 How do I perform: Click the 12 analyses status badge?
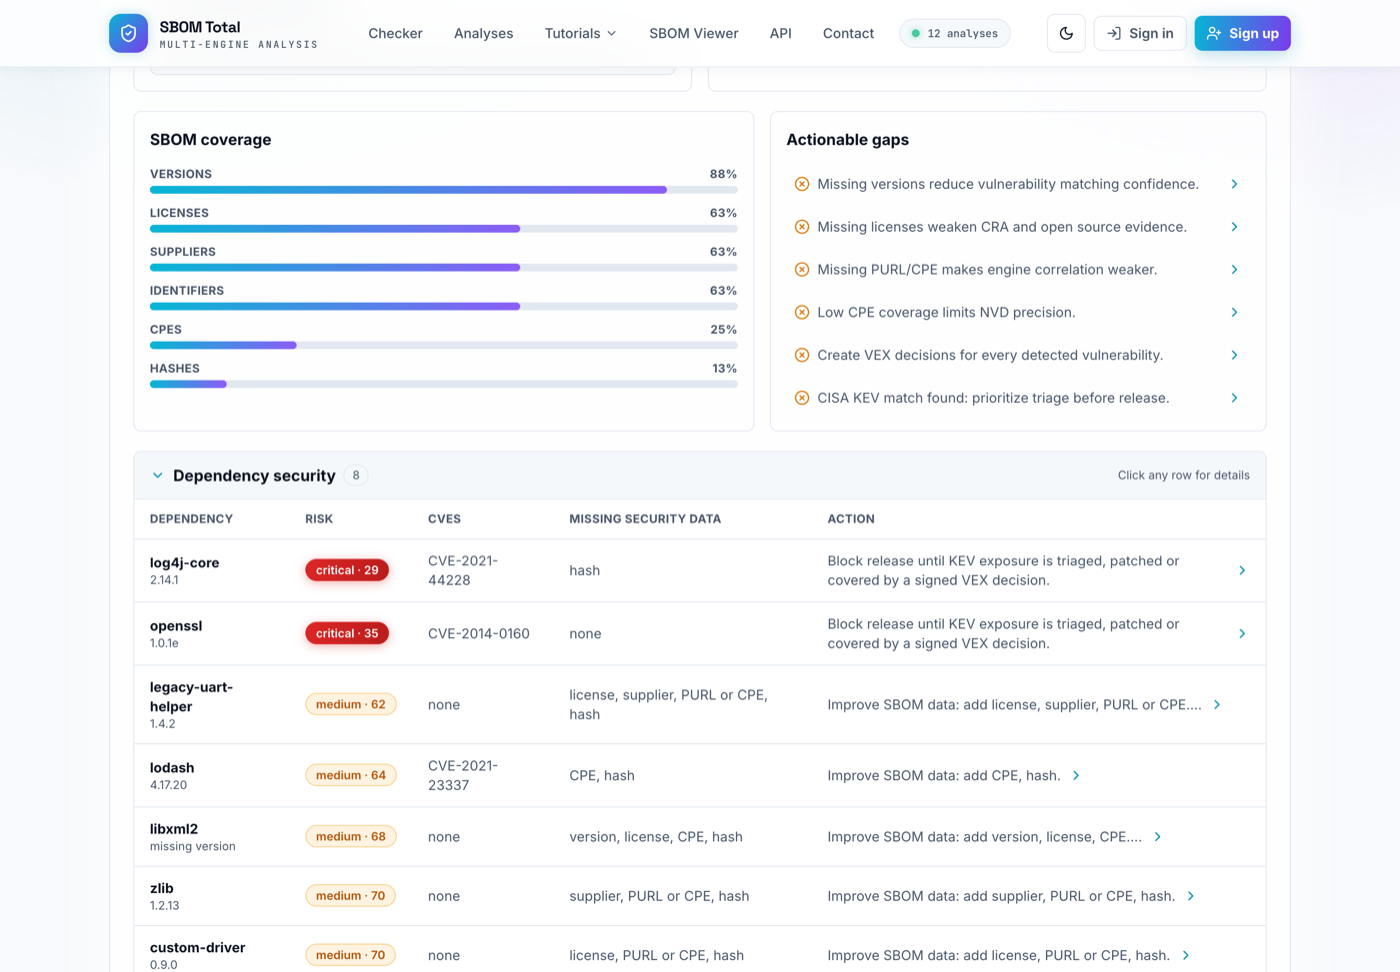tap(955, 33)
